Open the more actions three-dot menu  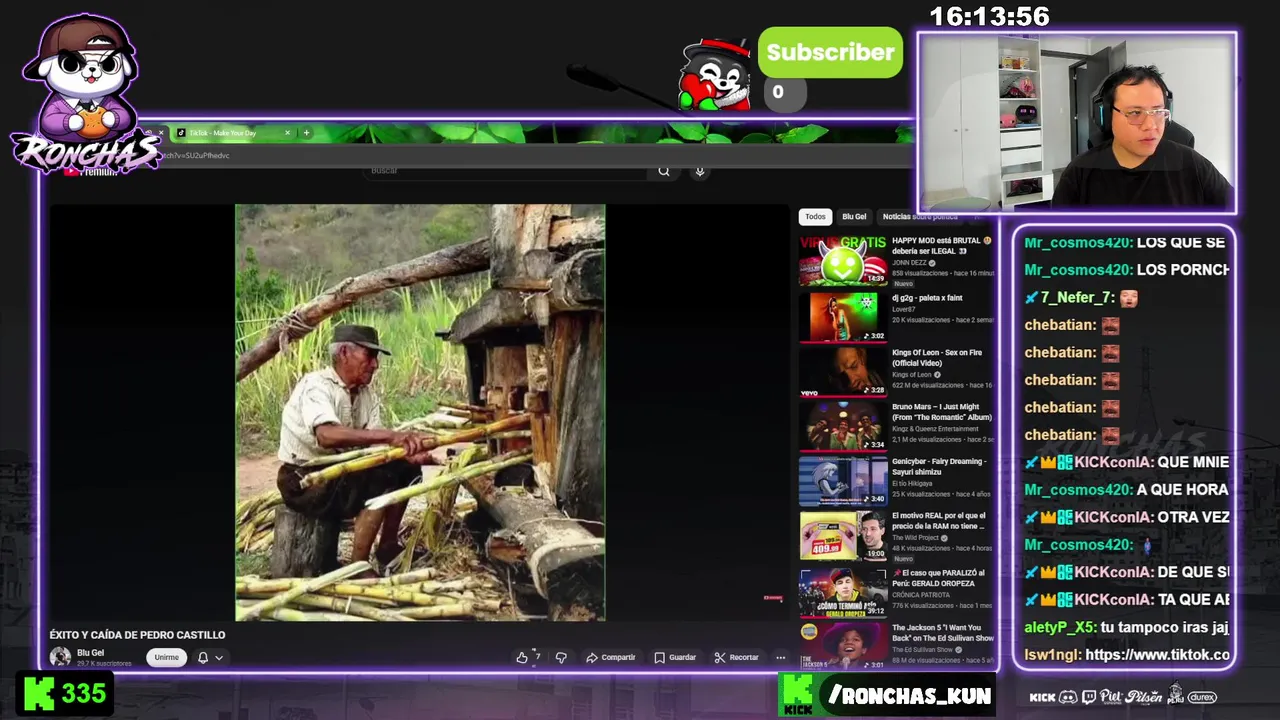(781, 657)
